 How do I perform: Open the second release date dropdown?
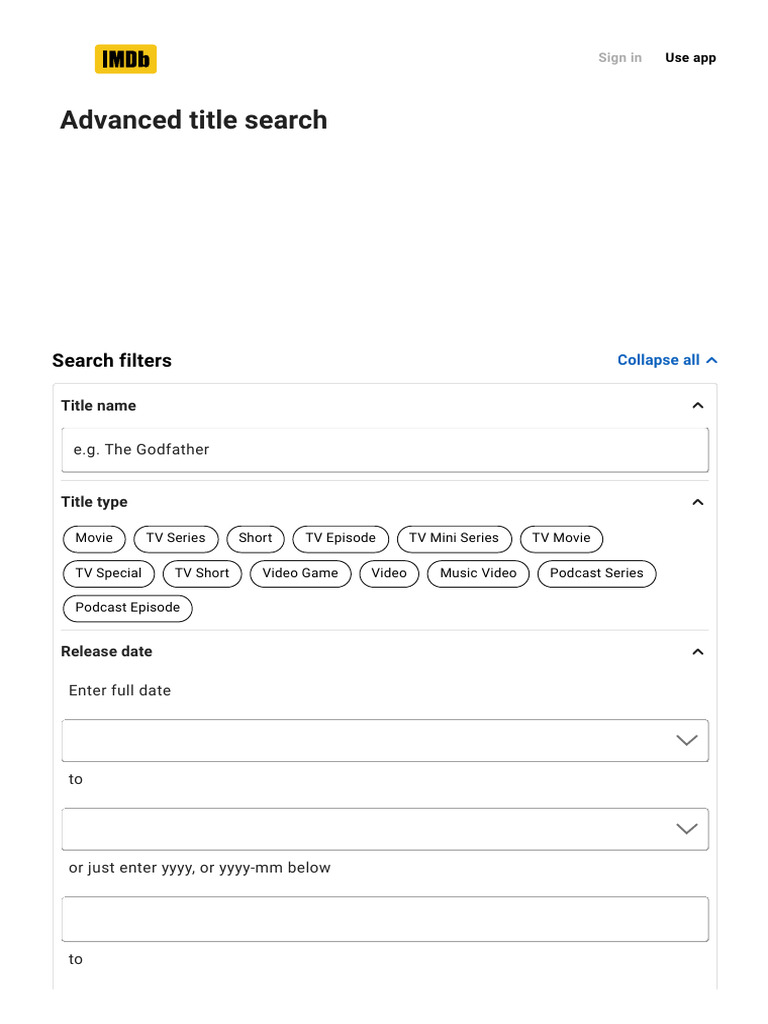point(385,830)
